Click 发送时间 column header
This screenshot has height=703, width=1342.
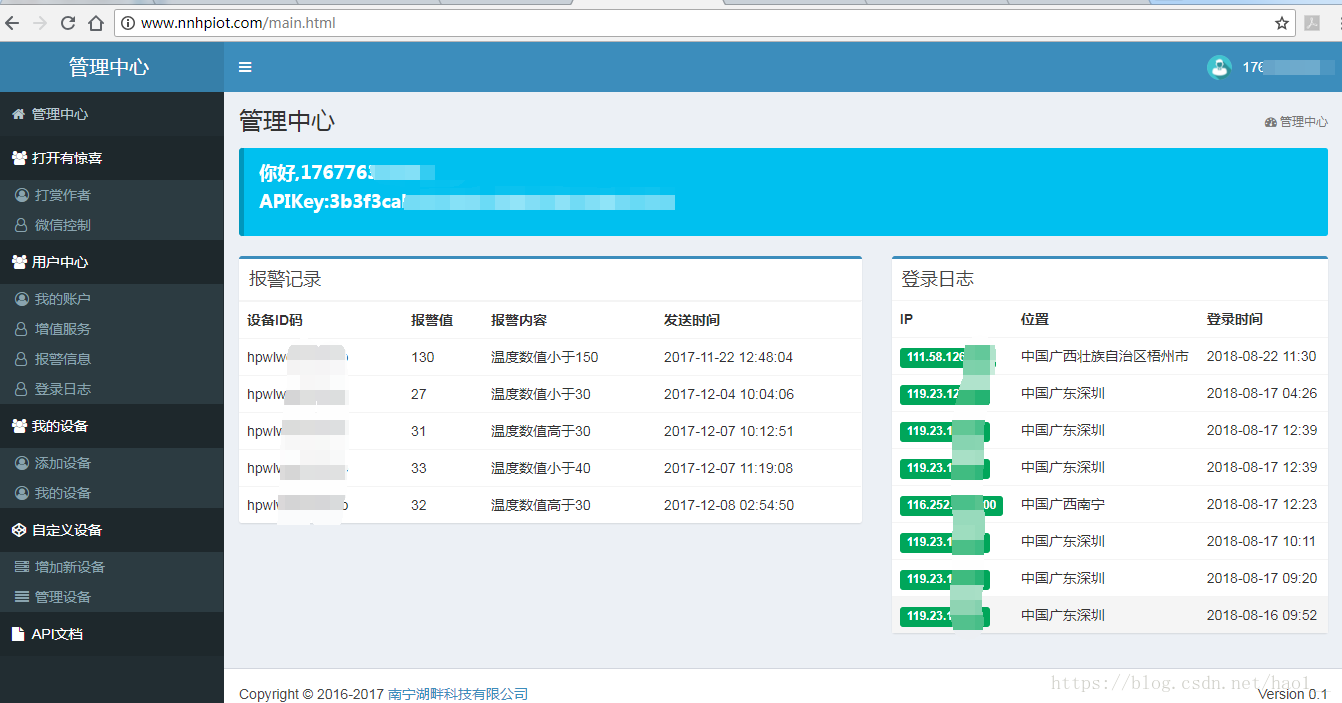tap(692, 320)
